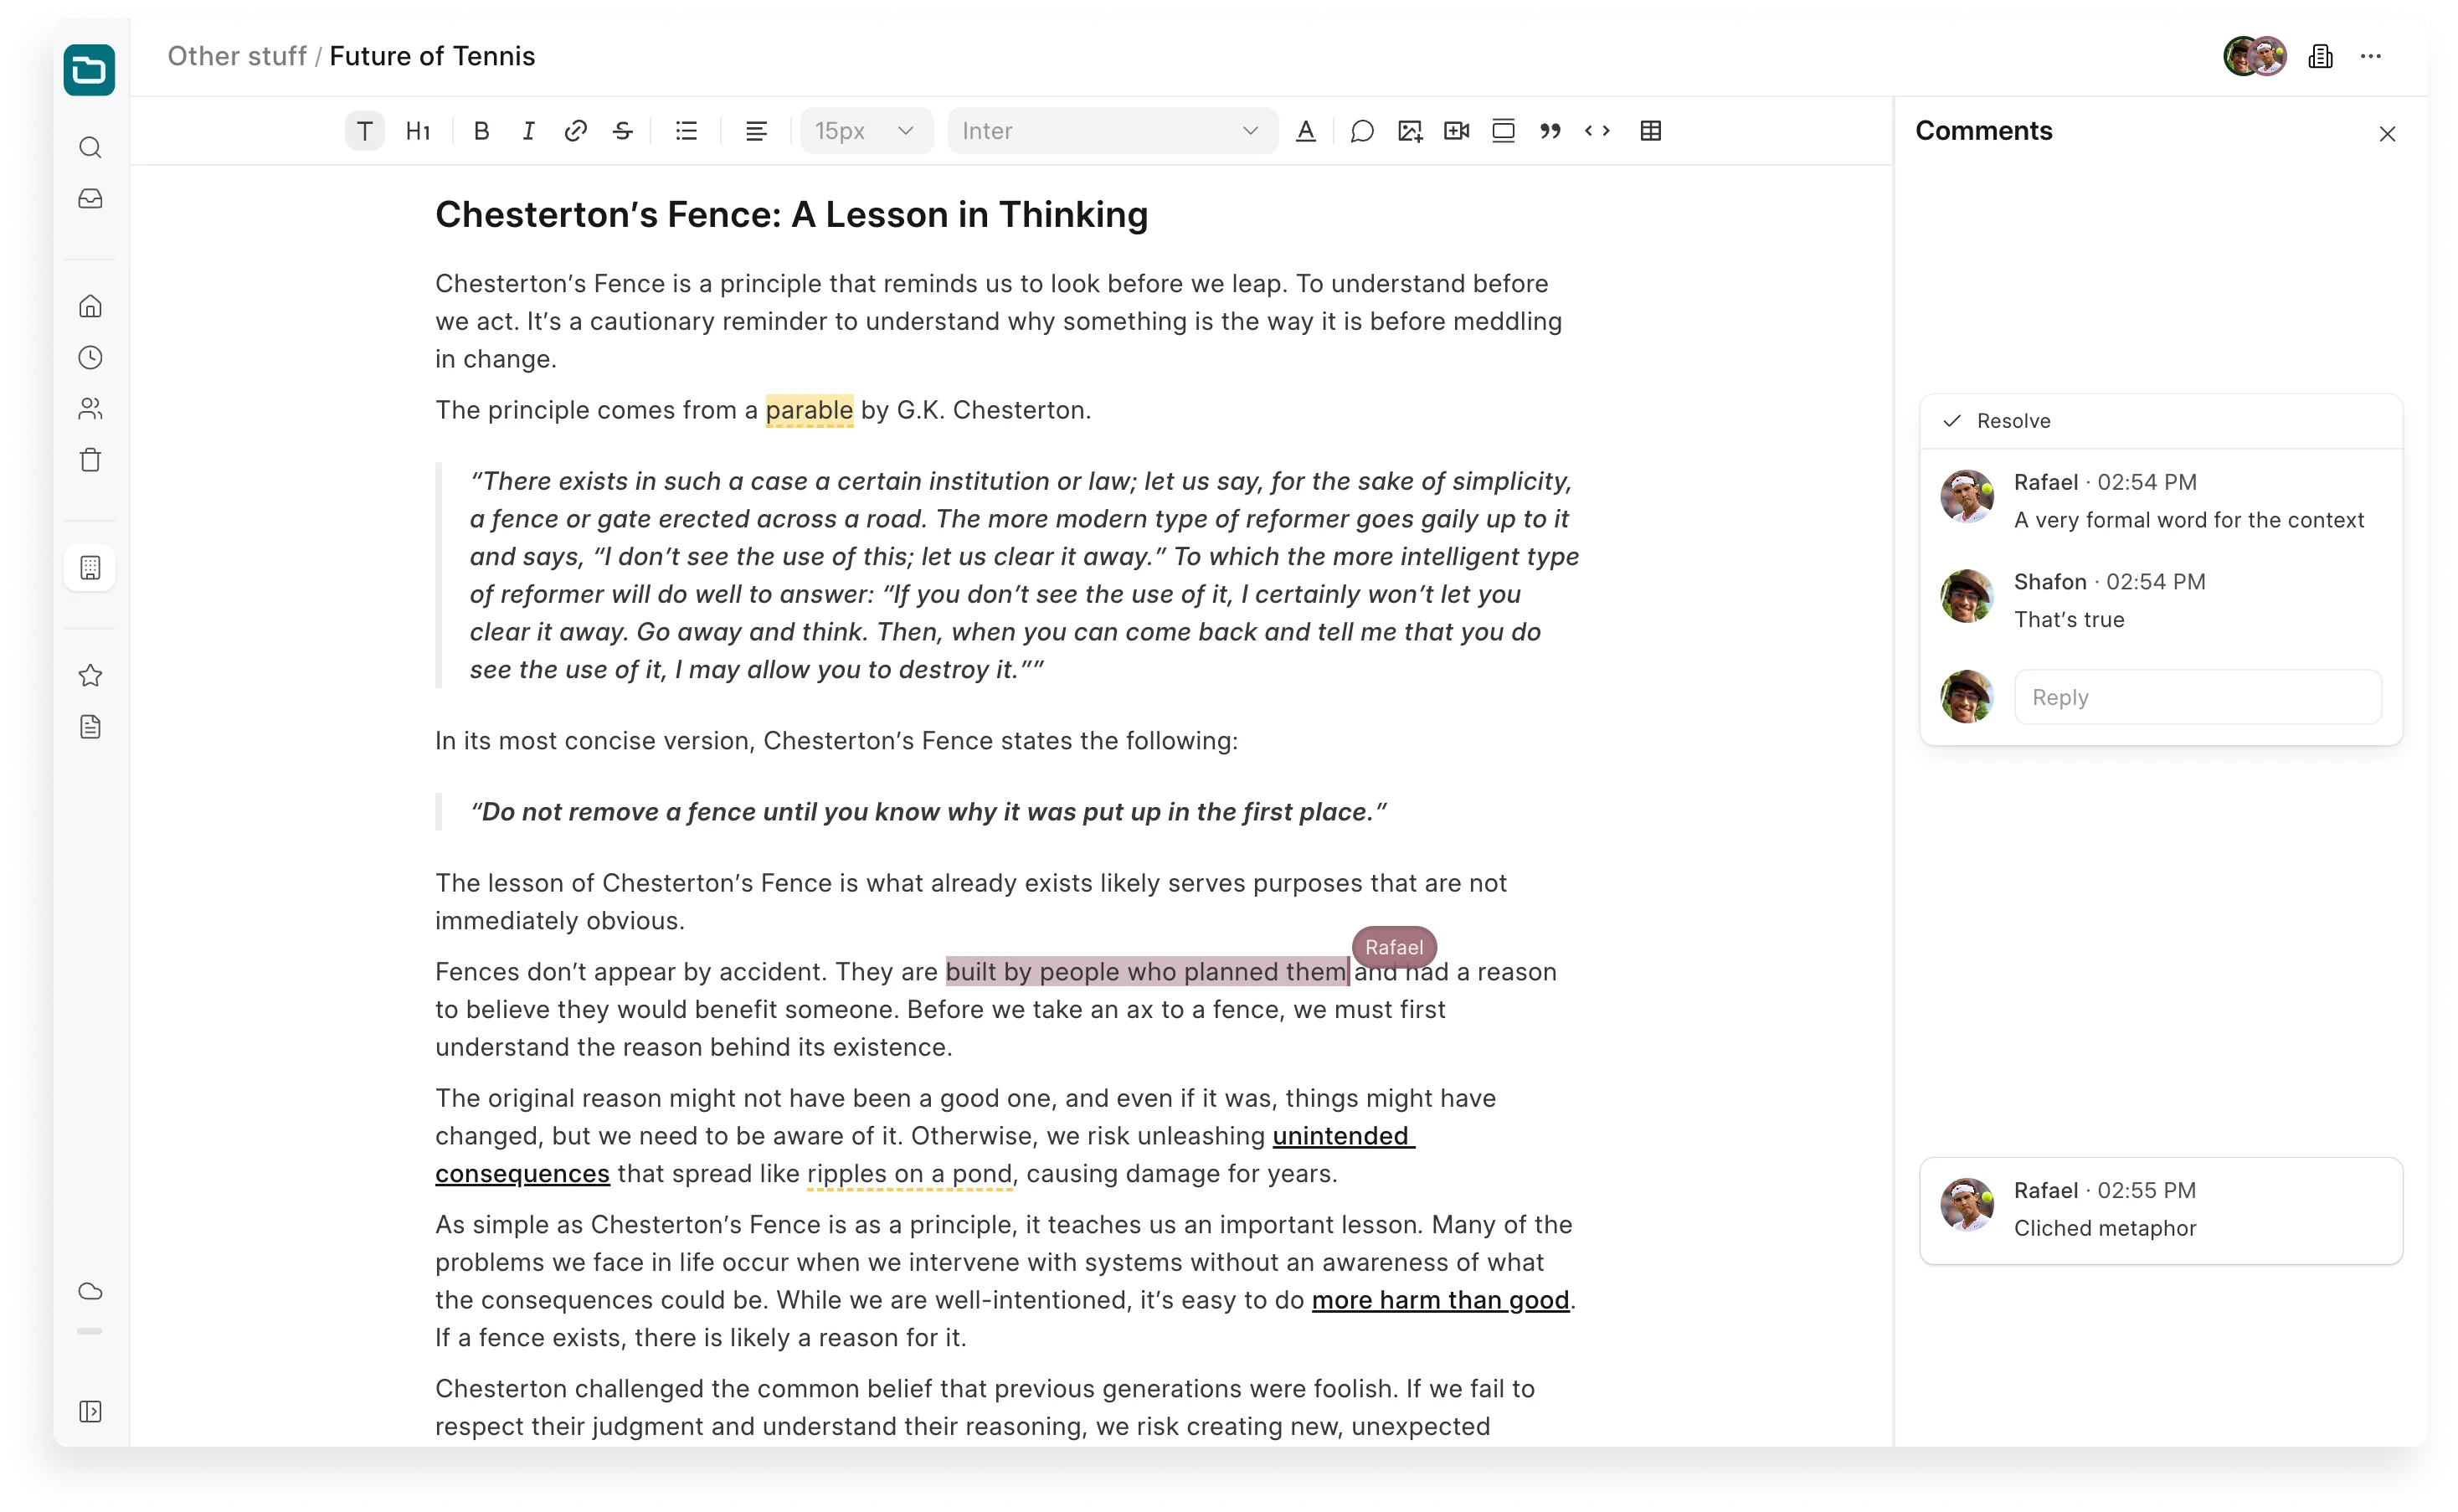Viewport: 2458px width, 1512px height.
Task: Insert a table from the toolbar
Action: pyautogui.click(x=1650, y=131)
